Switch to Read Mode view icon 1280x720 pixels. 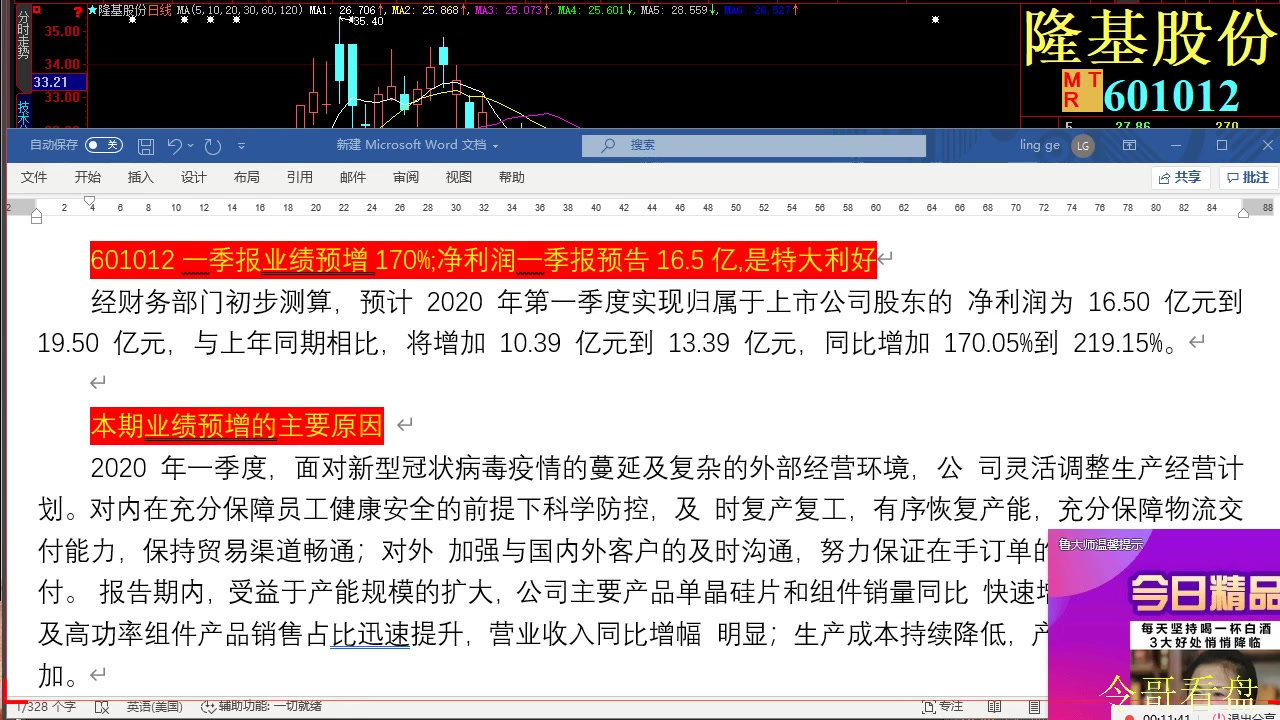[x=994, y=707]
